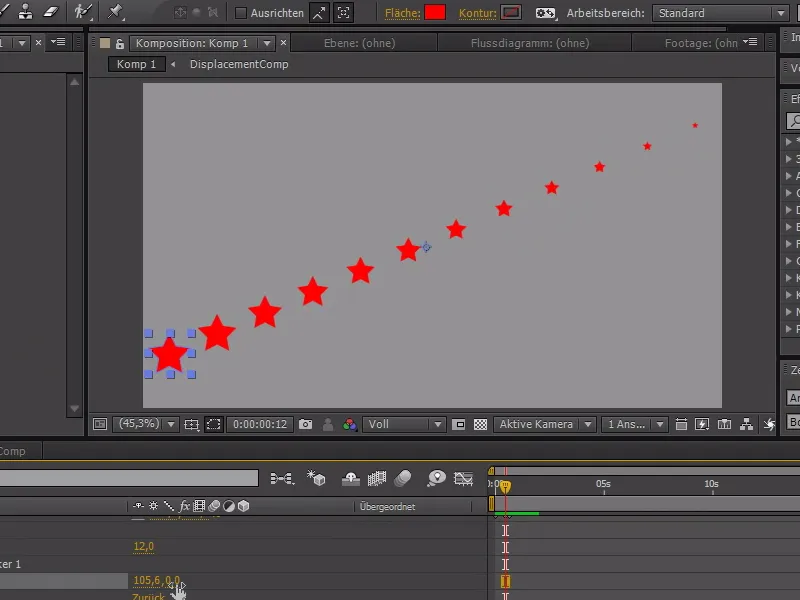This screenshot has height=600, width=800.
Task: Click the Fläche fill options link
Action: click(x=402, y=13)
